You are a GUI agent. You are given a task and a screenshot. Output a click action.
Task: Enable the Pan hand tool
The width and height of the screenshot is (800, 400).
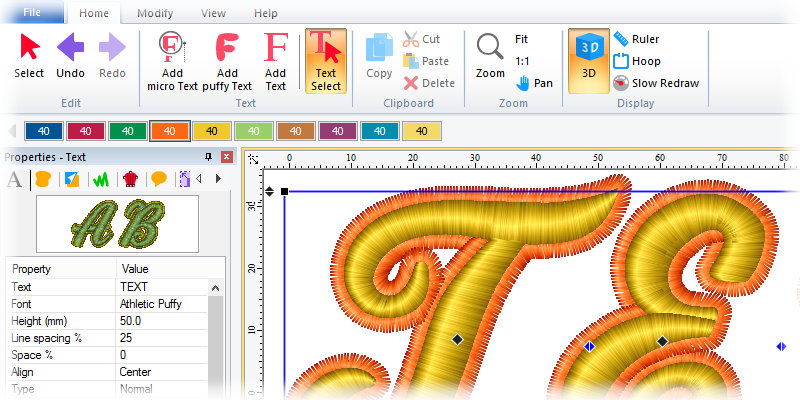[x=535, y=83]
